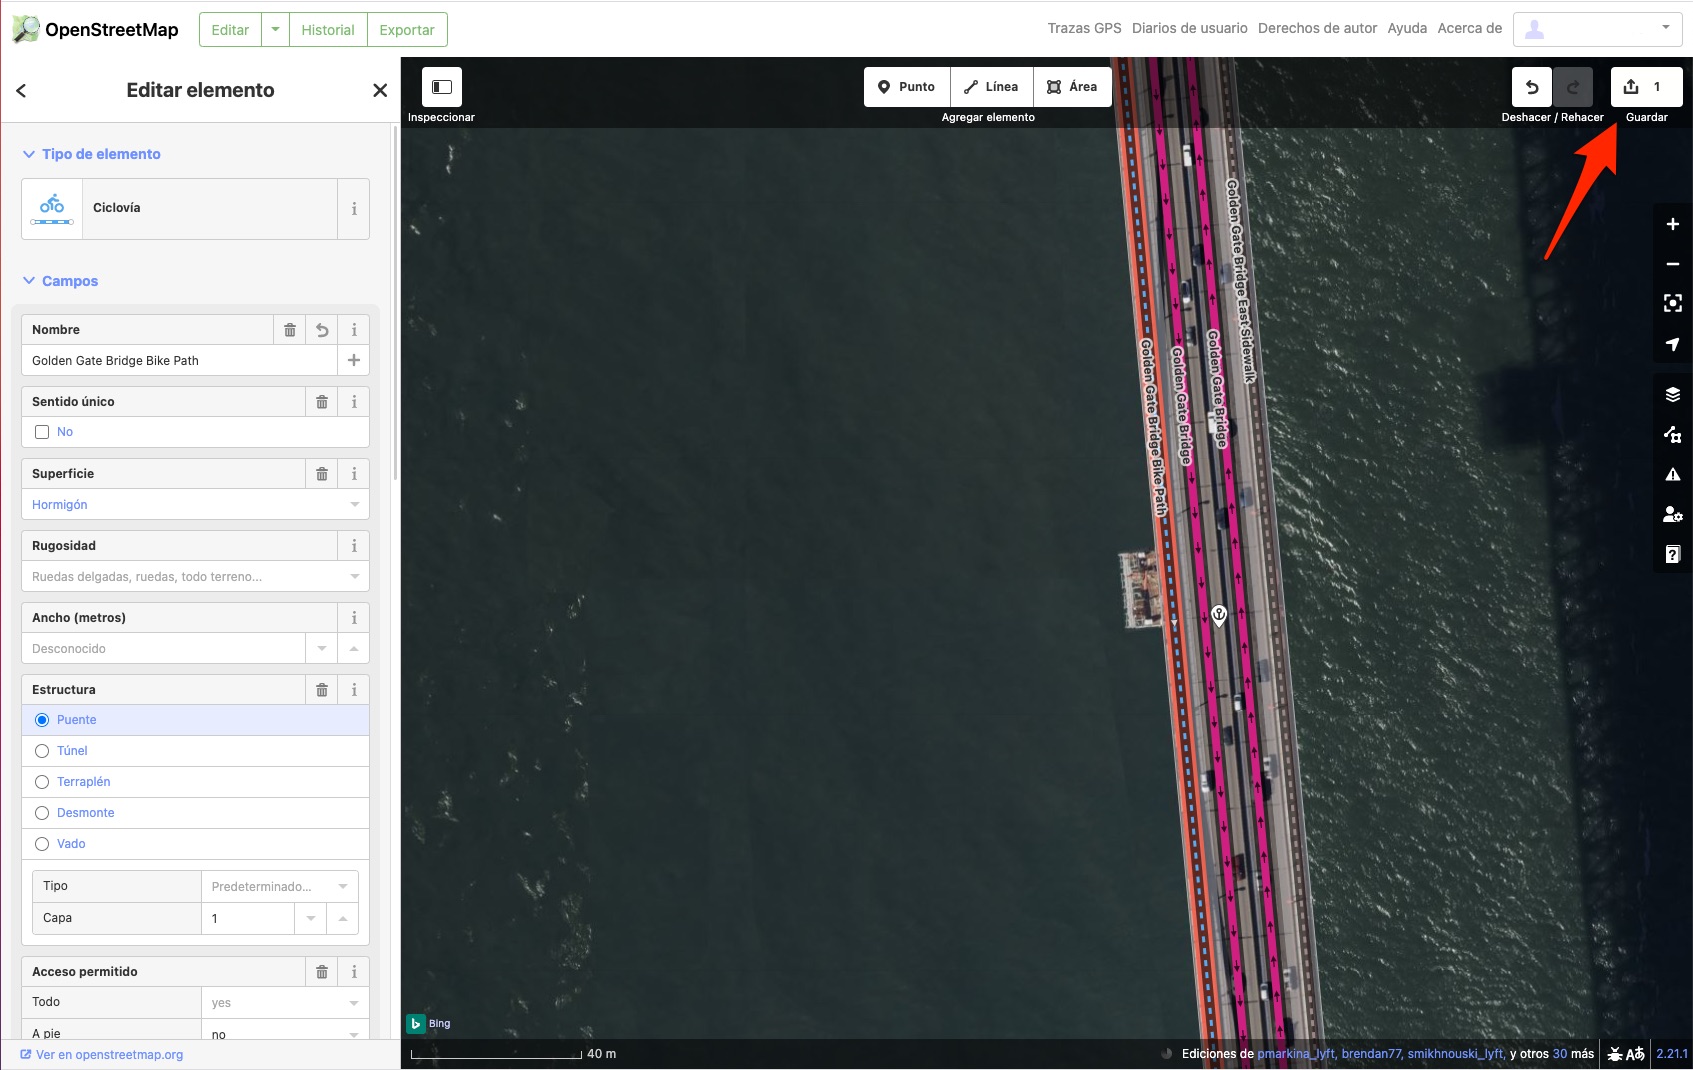Open the user account dropdown
Viewport: 1693px width, 1070px height.
tap(1597, 29)
